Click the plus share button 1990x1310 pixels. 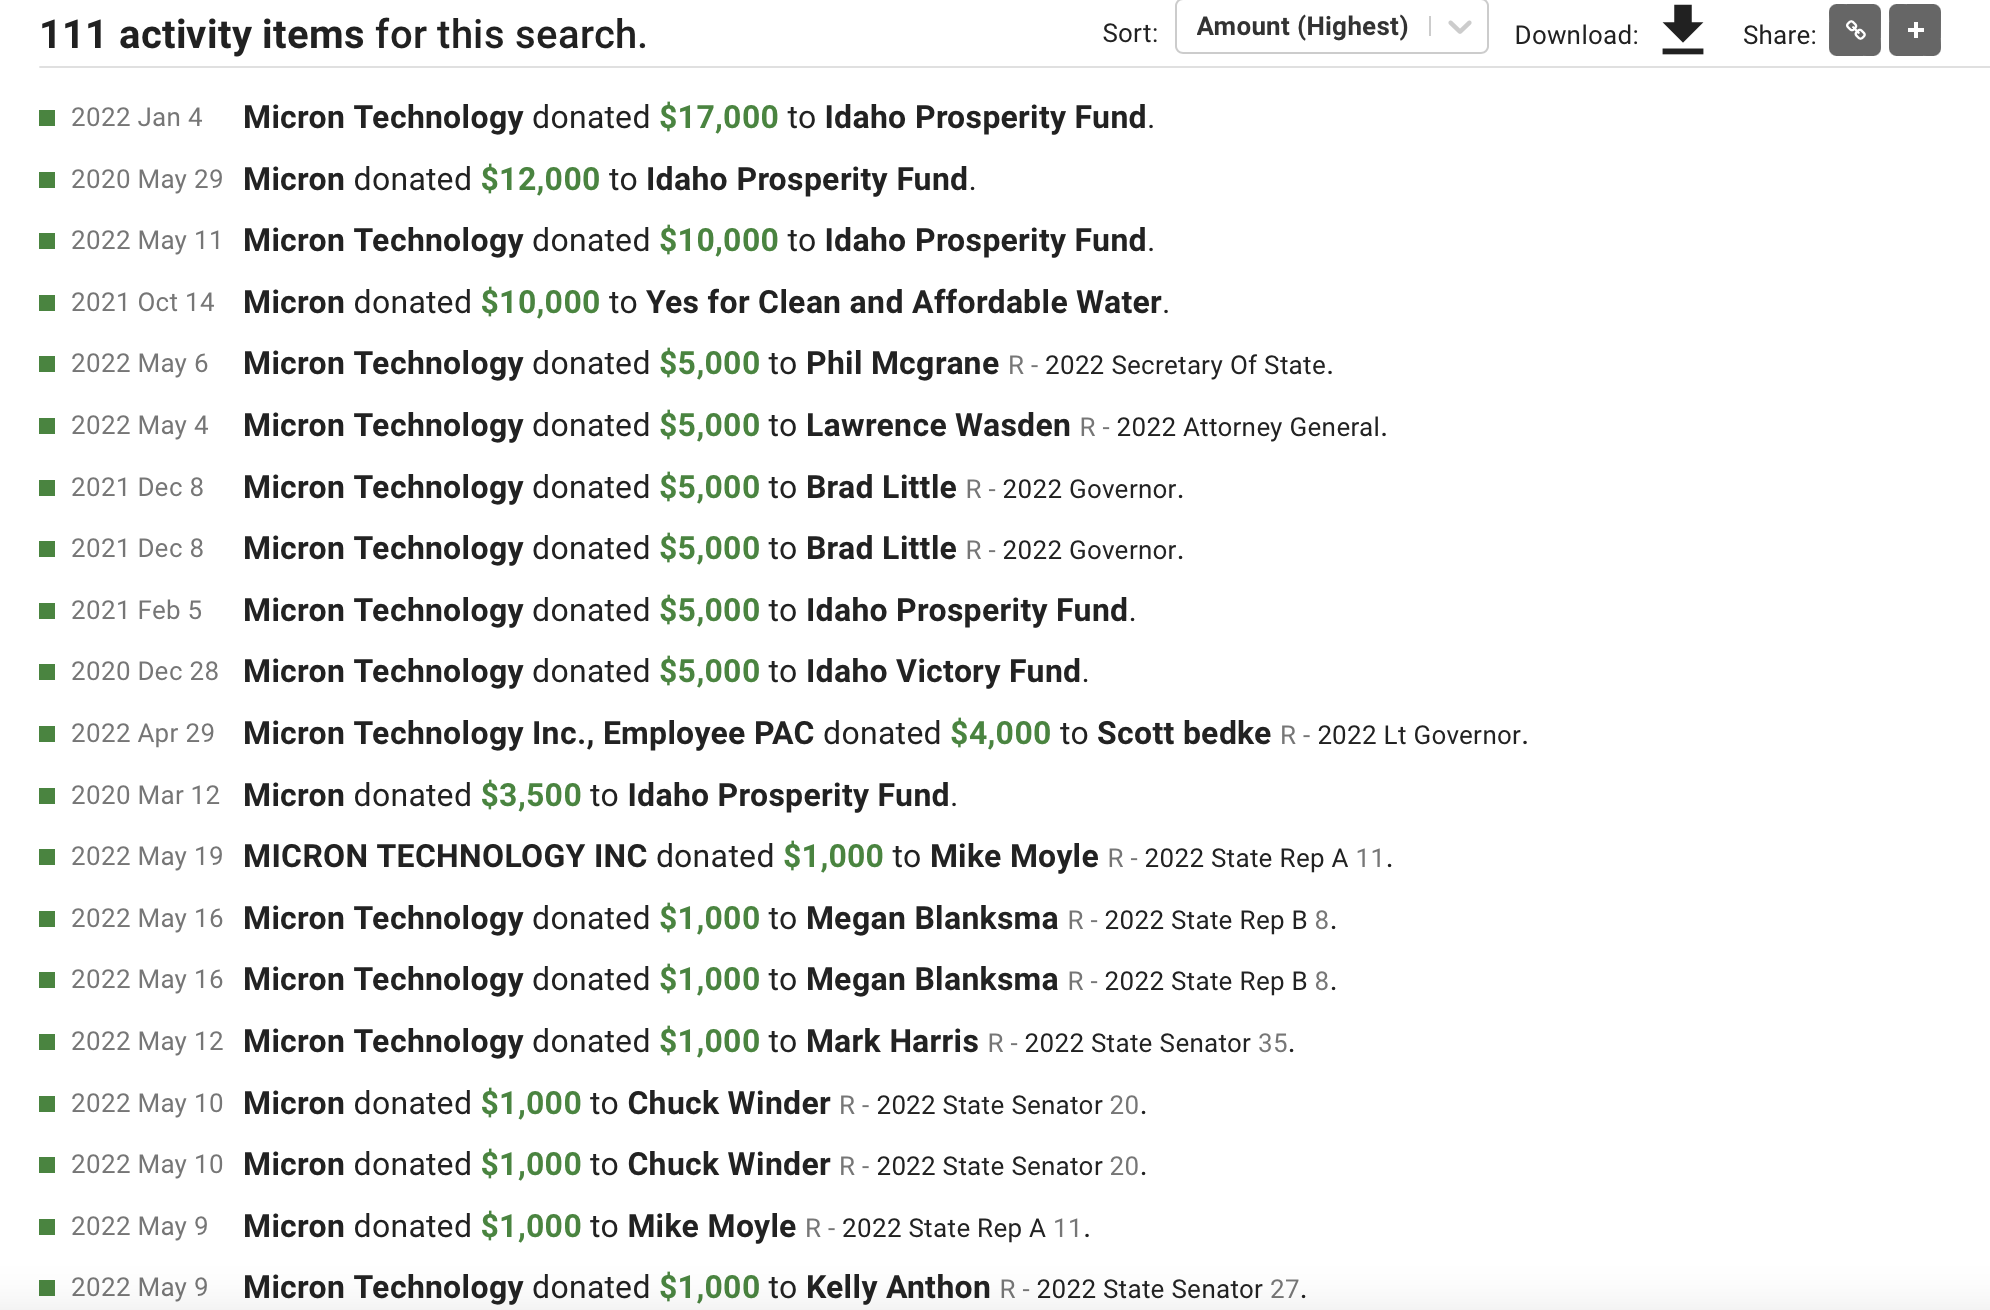coord(1915,30)
